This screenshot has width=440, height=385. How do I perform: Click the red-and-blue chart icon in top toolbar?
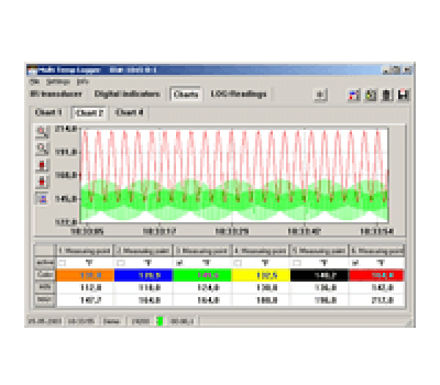(x=354, y=95)
